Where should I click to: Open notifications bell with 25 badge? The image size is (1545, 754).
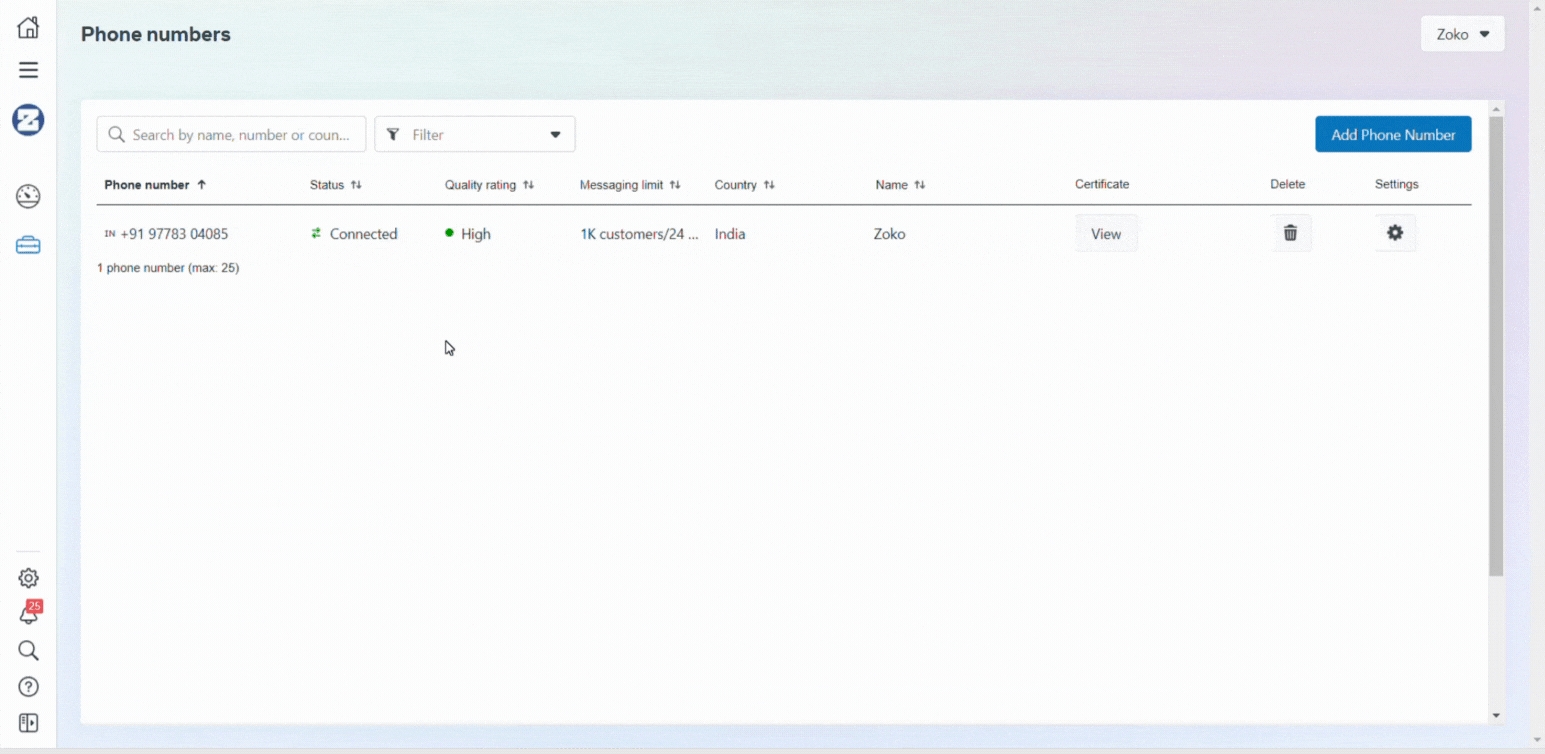29,614
